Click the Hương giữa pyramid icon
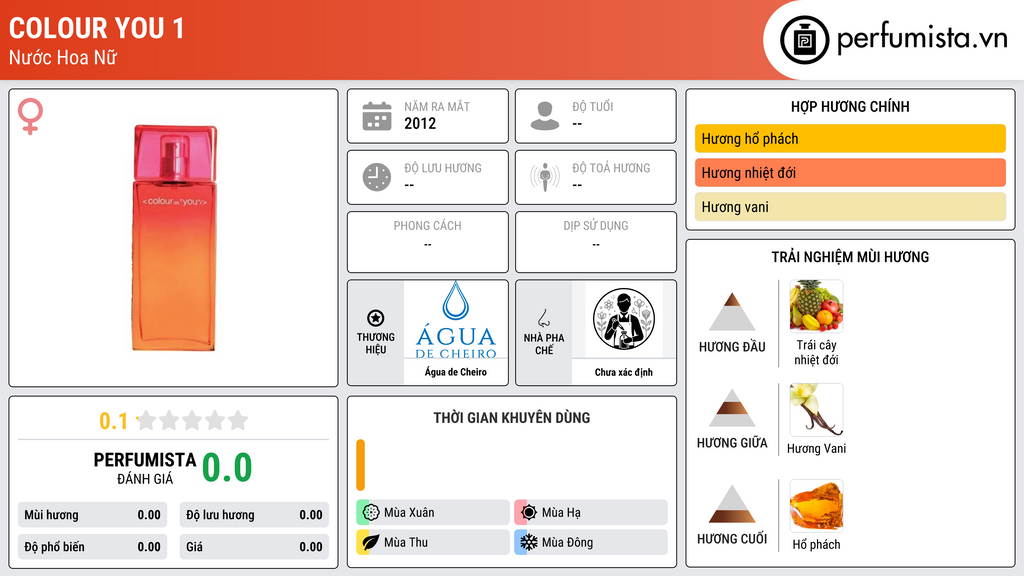1024x576 pixels. click(x=732, y=408)
